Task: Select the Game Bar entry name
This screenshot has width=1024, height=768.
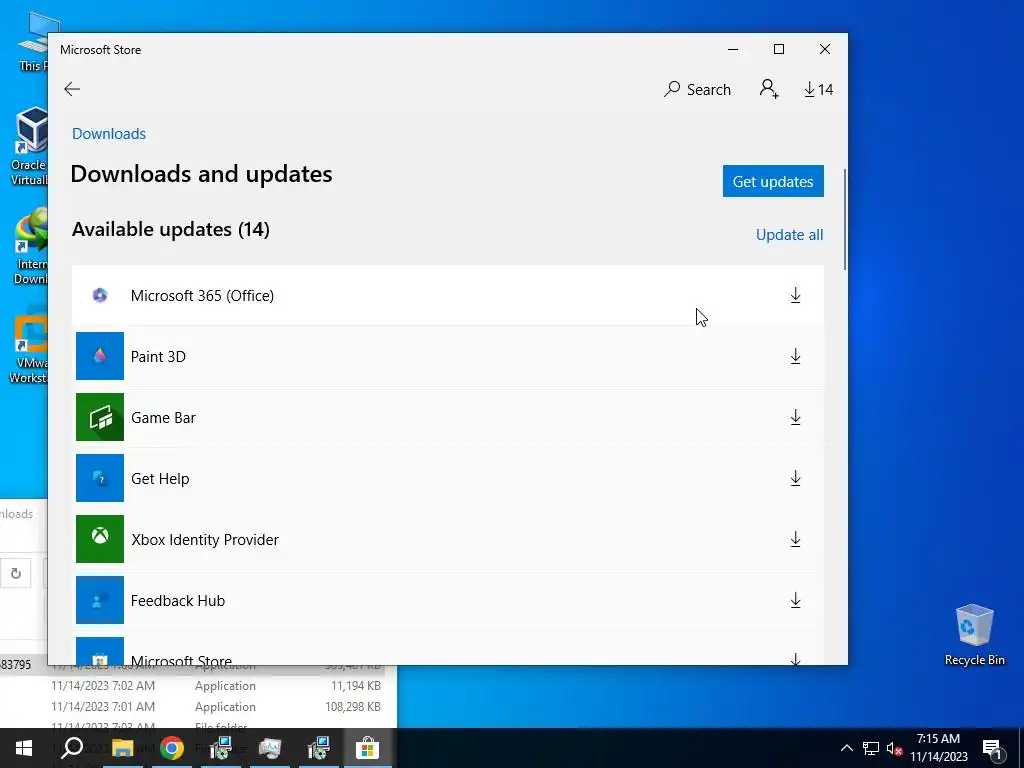Action: pos(163,417)
